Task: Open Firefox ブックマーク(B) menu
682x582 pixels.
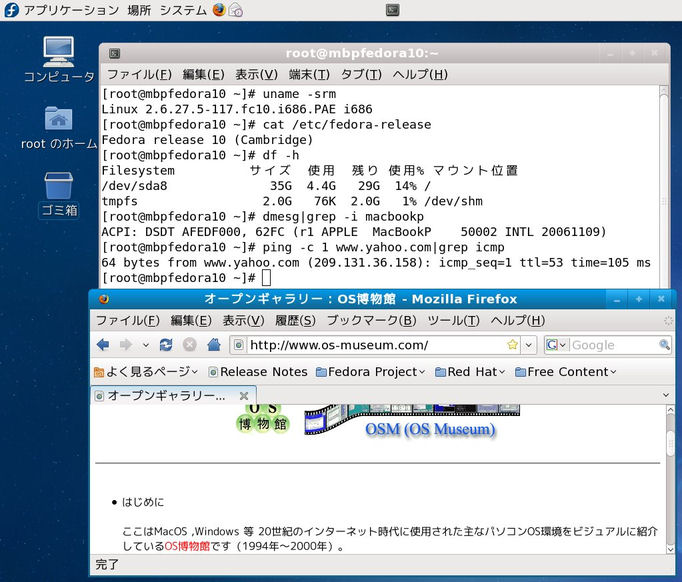Action: pos(371,321)
